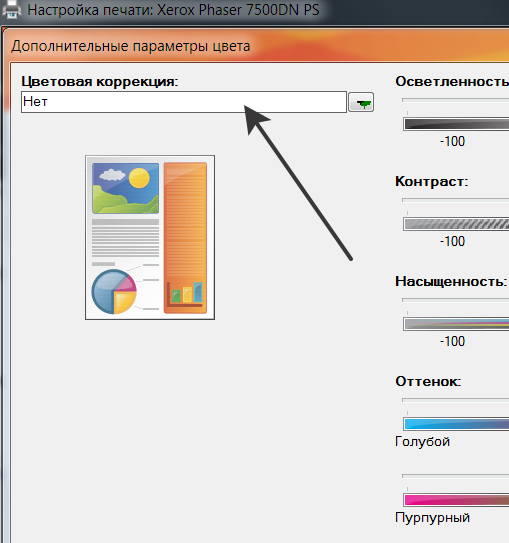The image size is (509, 543).
Task: Click the Пурпурный label
Action: [x=432, y=518]
